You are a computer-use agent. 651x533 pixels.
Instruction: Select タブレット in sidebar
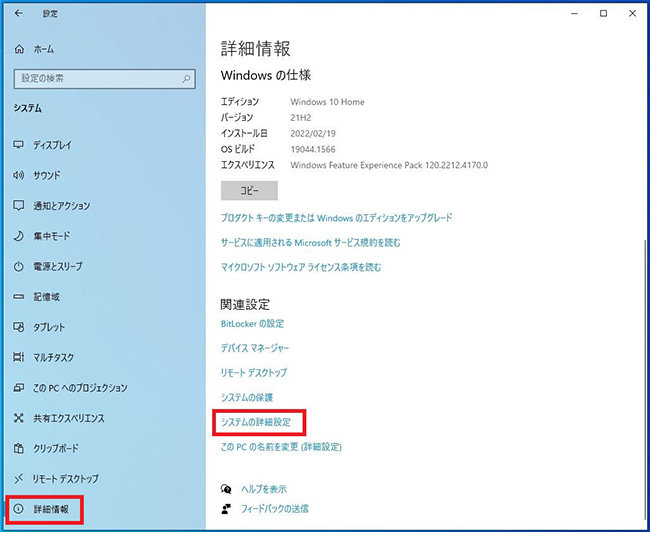tap(49, 327)
